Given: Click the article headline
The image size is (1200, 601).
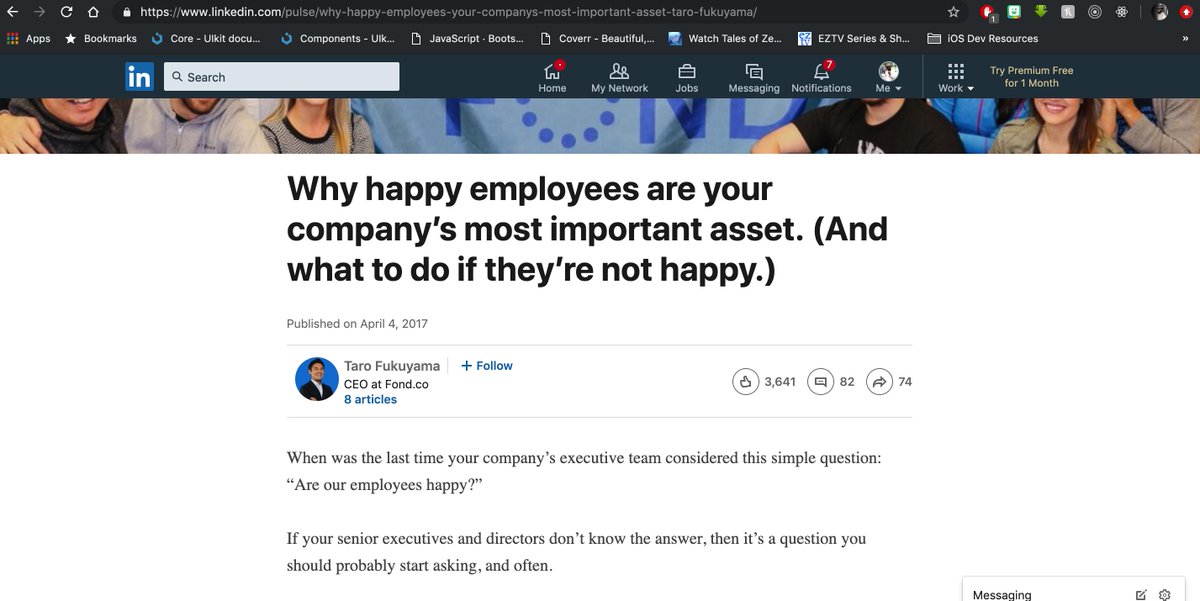Looking at the screenshot, I should 587,229.
